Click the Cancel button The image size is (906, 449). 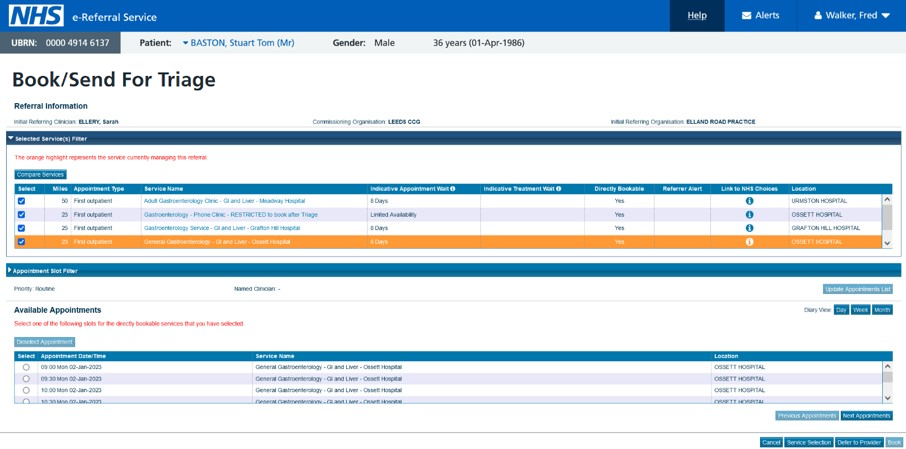(771, 443)
